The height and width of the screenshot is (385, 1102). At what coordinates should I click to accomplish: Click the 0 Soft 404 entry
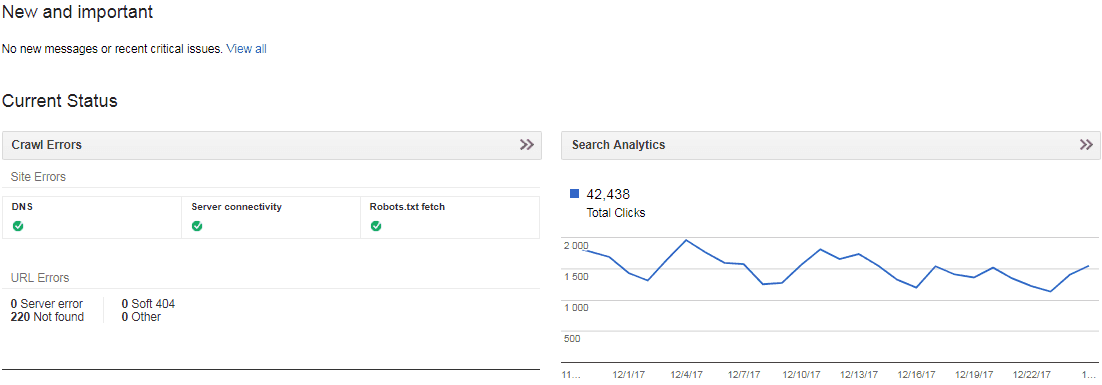(148, 304)
